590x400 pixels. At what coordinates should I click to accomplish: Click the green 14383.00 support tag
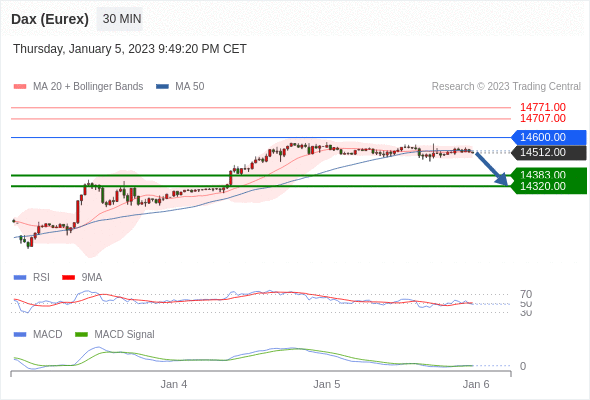click(x=549, y=174)
